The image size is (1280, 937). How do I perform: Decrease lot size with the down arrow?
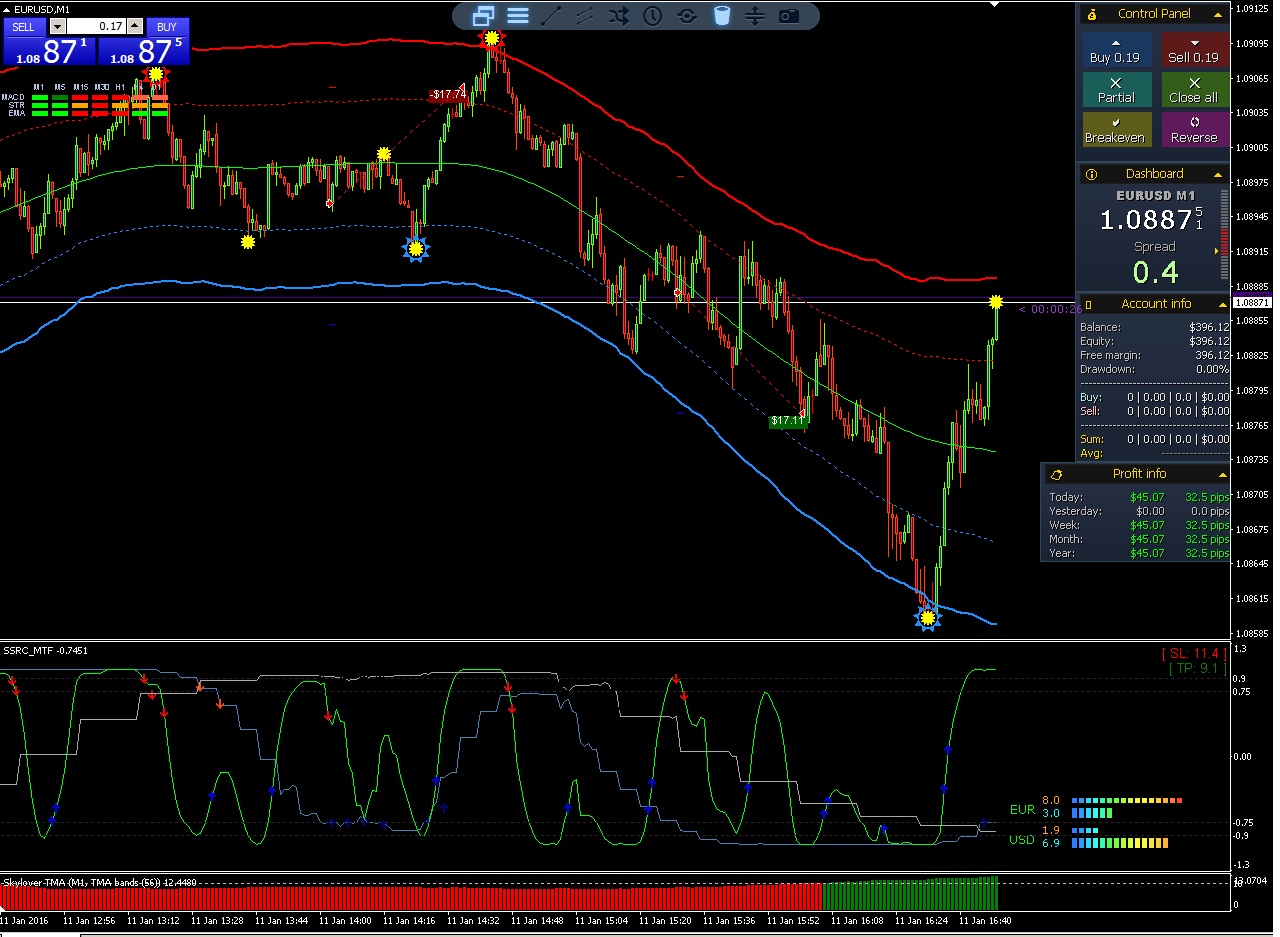click(57, 27)
